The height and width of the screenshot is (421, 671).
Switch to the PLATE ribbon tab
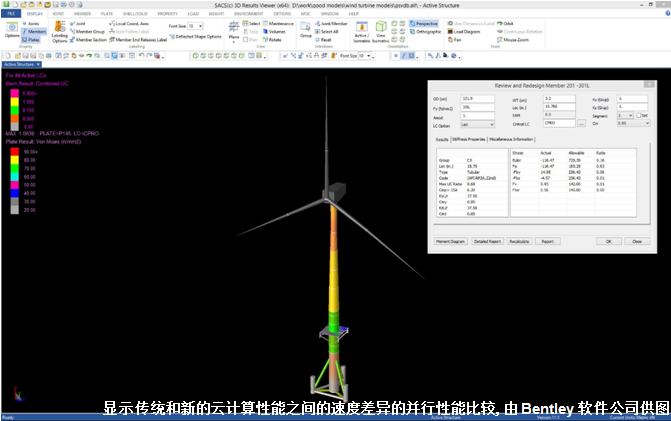coord(107,14)
